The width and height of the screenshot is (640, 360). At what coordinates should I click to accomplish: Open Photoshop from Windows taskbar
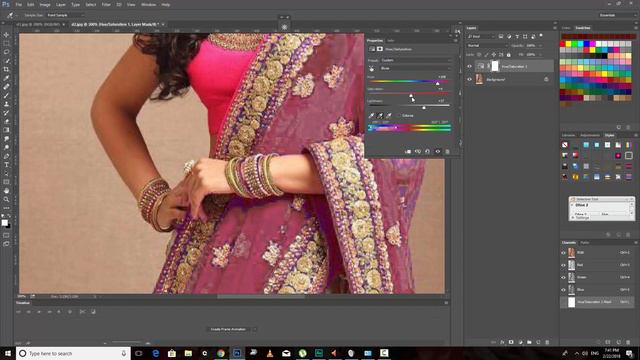click(x=237, y=353)
